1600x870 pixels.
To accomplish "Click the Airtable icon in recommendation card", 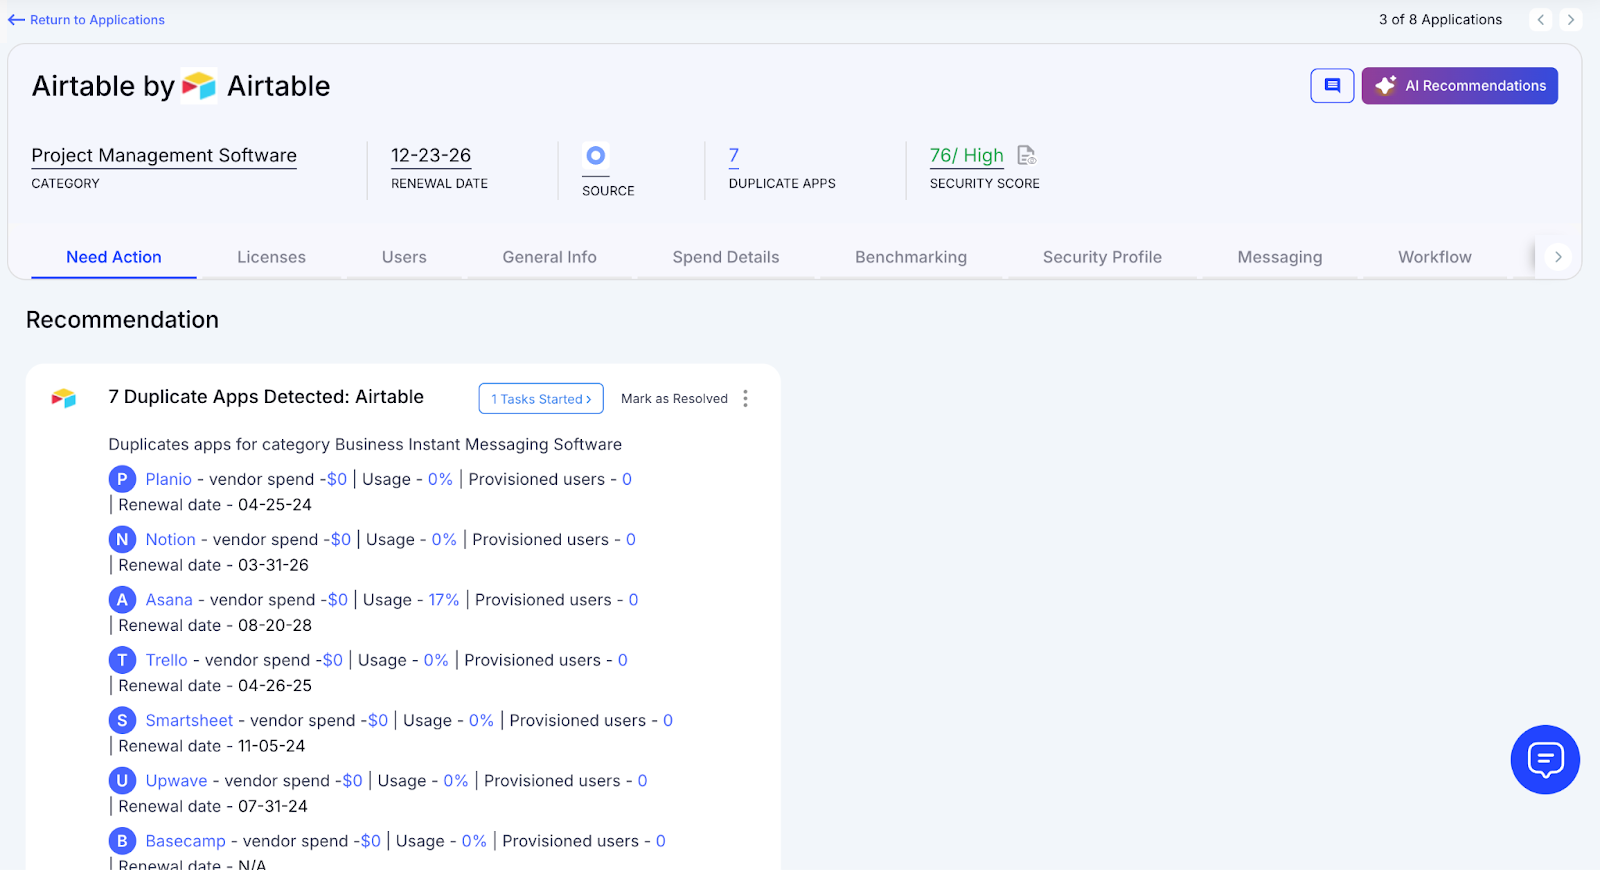I will point(64,398).
